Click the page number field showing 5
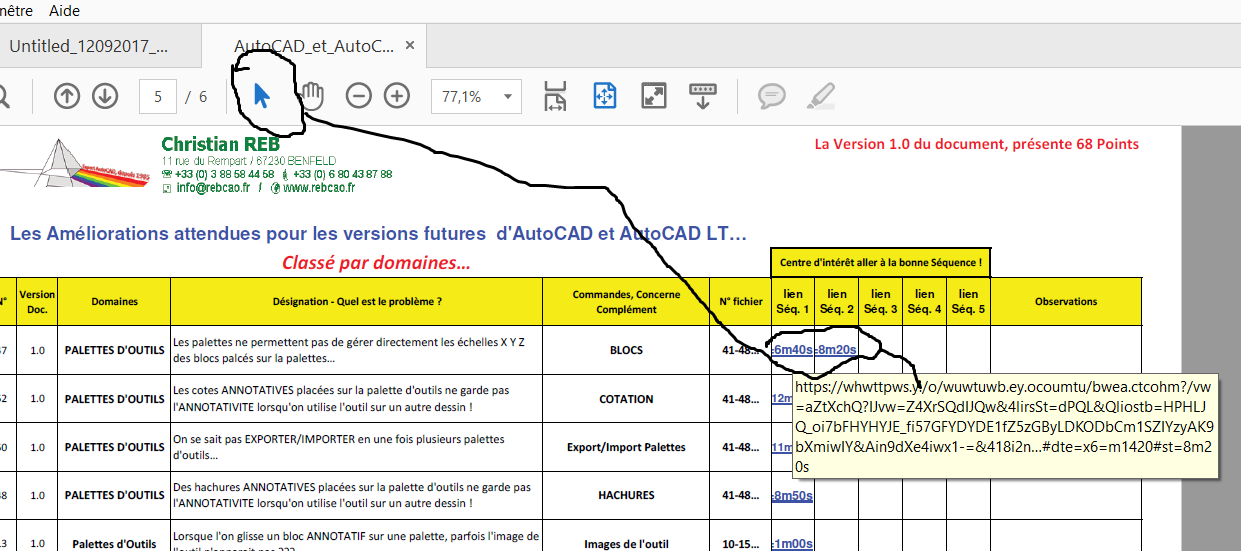Screen dimensions: 1241x551 click(x=158, y=97)
